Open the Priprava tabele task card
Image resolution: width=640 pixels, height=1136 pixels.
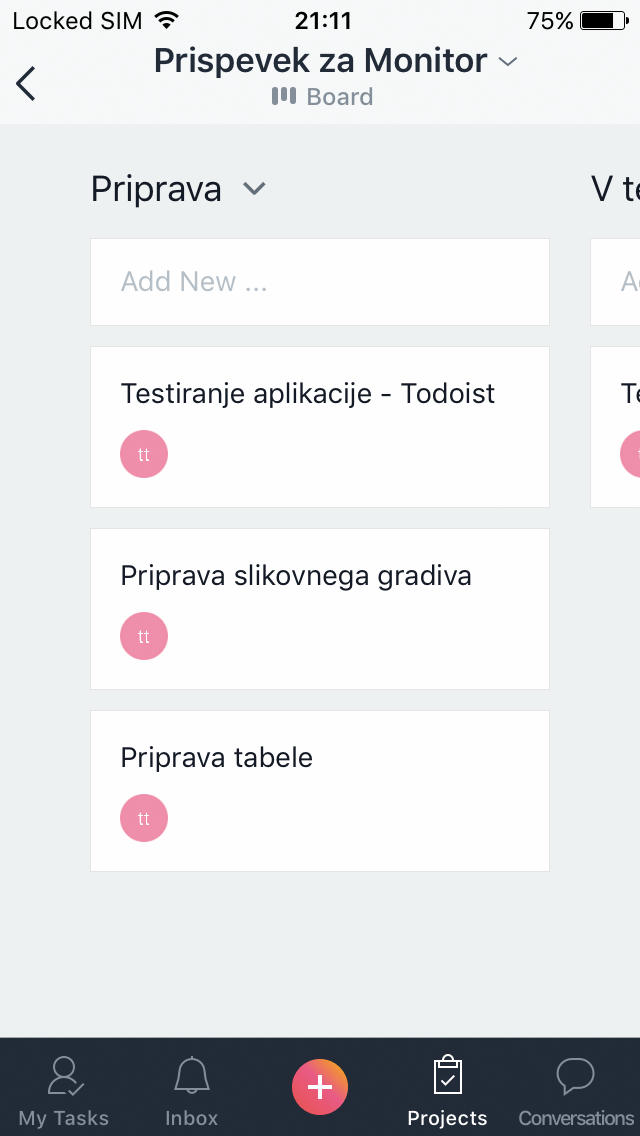[x=320, y=790]
